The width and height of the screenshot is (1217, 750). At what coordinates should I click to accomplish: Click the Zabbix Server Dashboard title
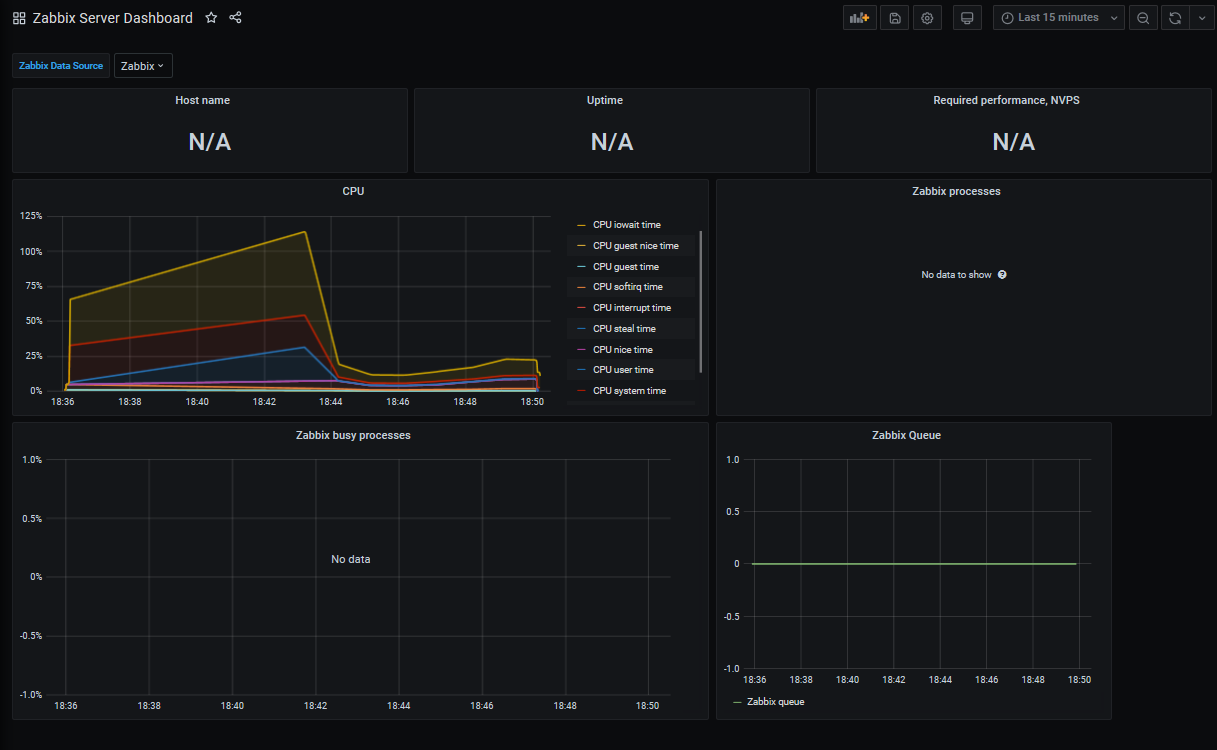point(113,18)
